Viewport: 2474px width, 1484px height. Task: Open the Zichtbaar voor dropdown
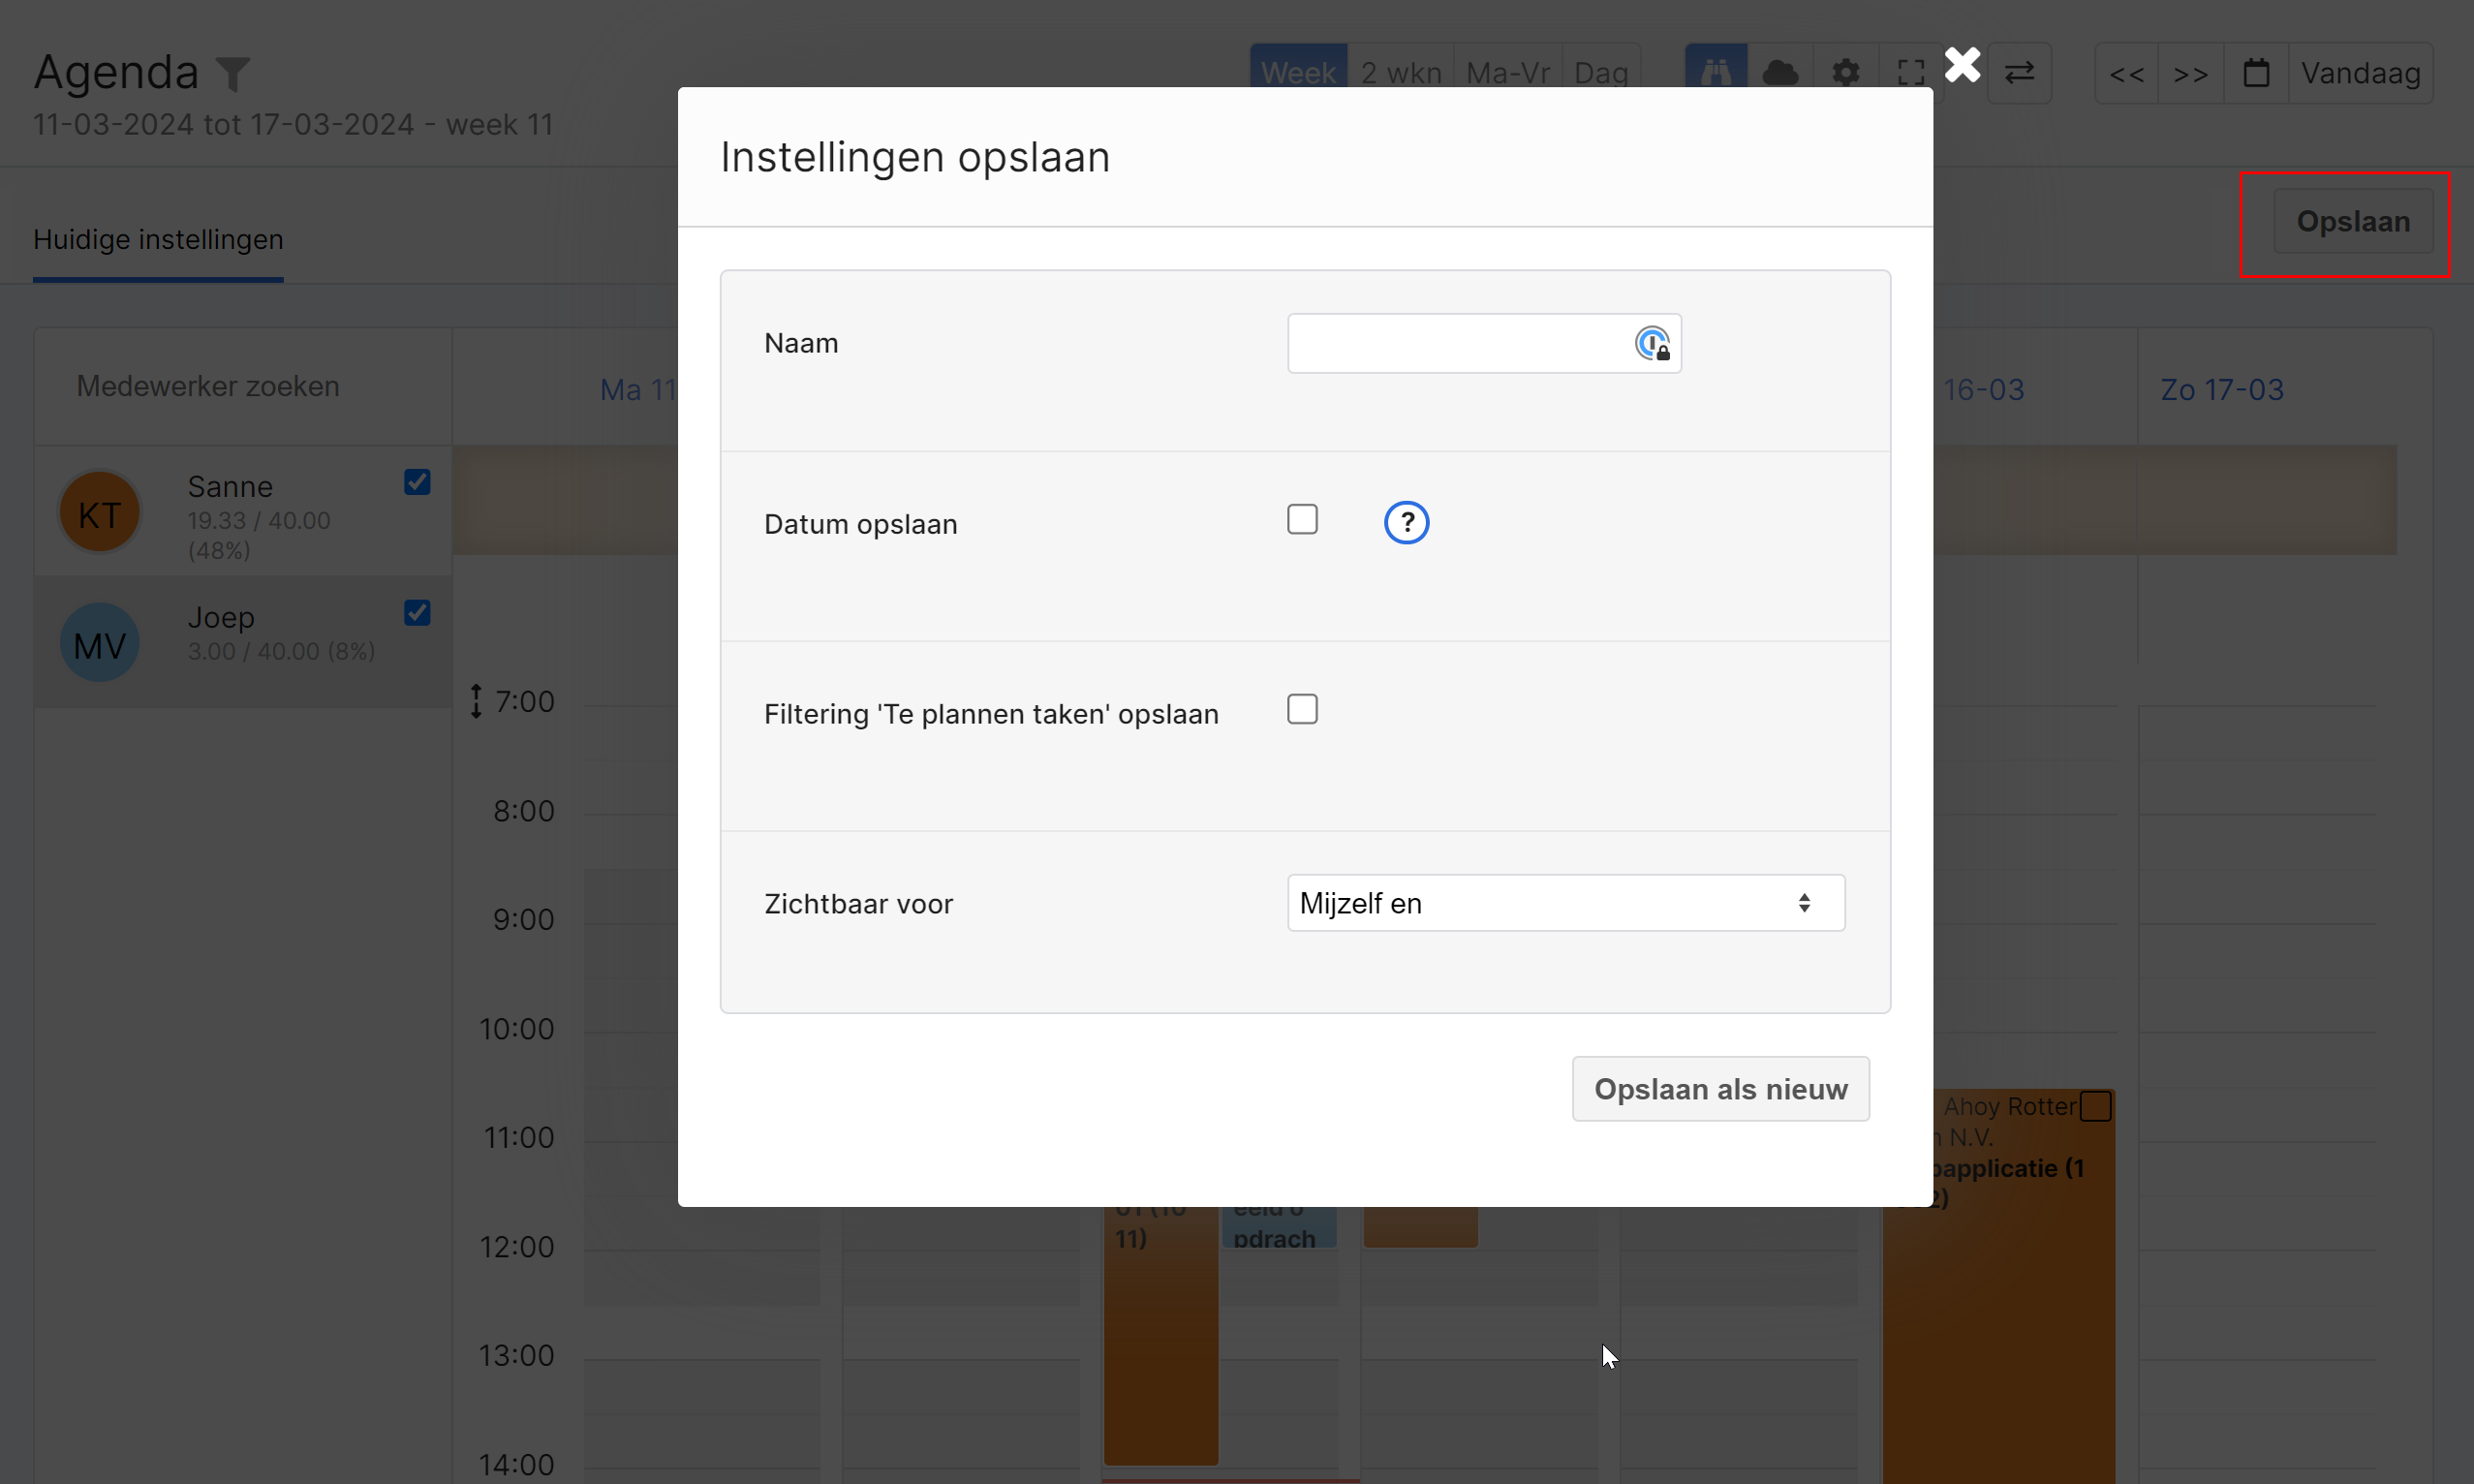coord(1566,903)
